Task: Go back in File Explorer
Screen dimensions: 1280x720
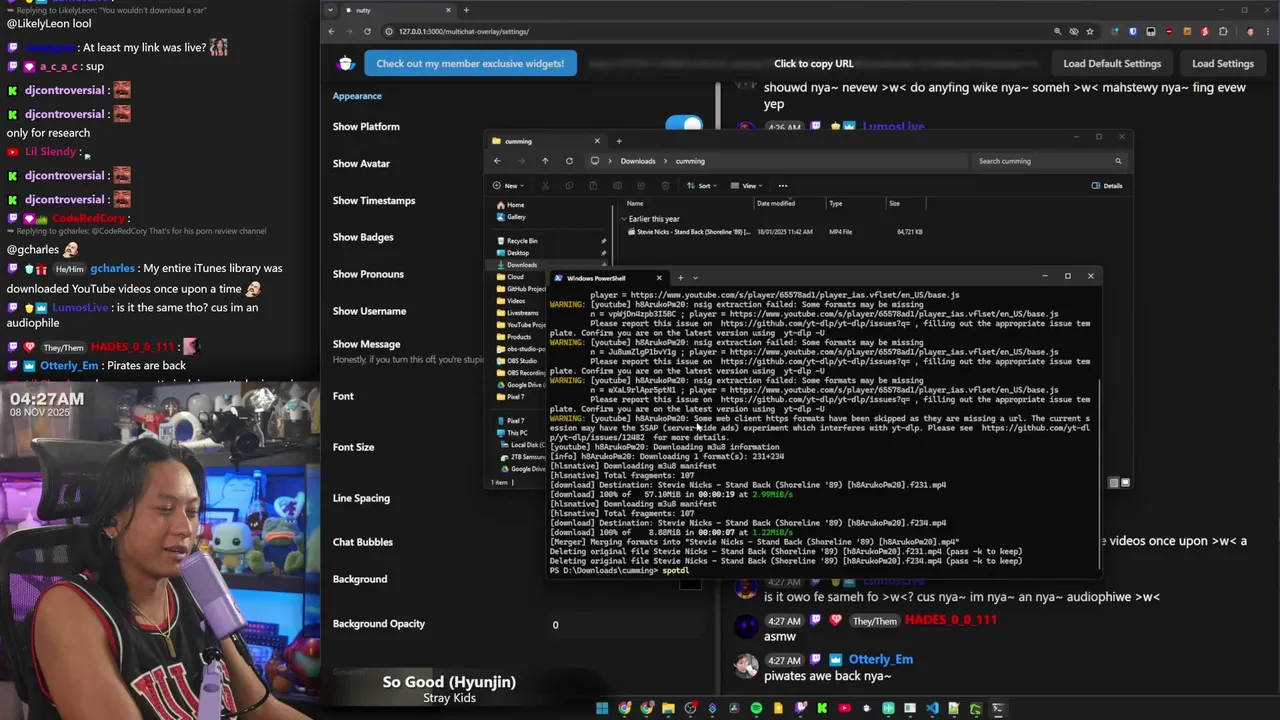Action: point(497,161)
